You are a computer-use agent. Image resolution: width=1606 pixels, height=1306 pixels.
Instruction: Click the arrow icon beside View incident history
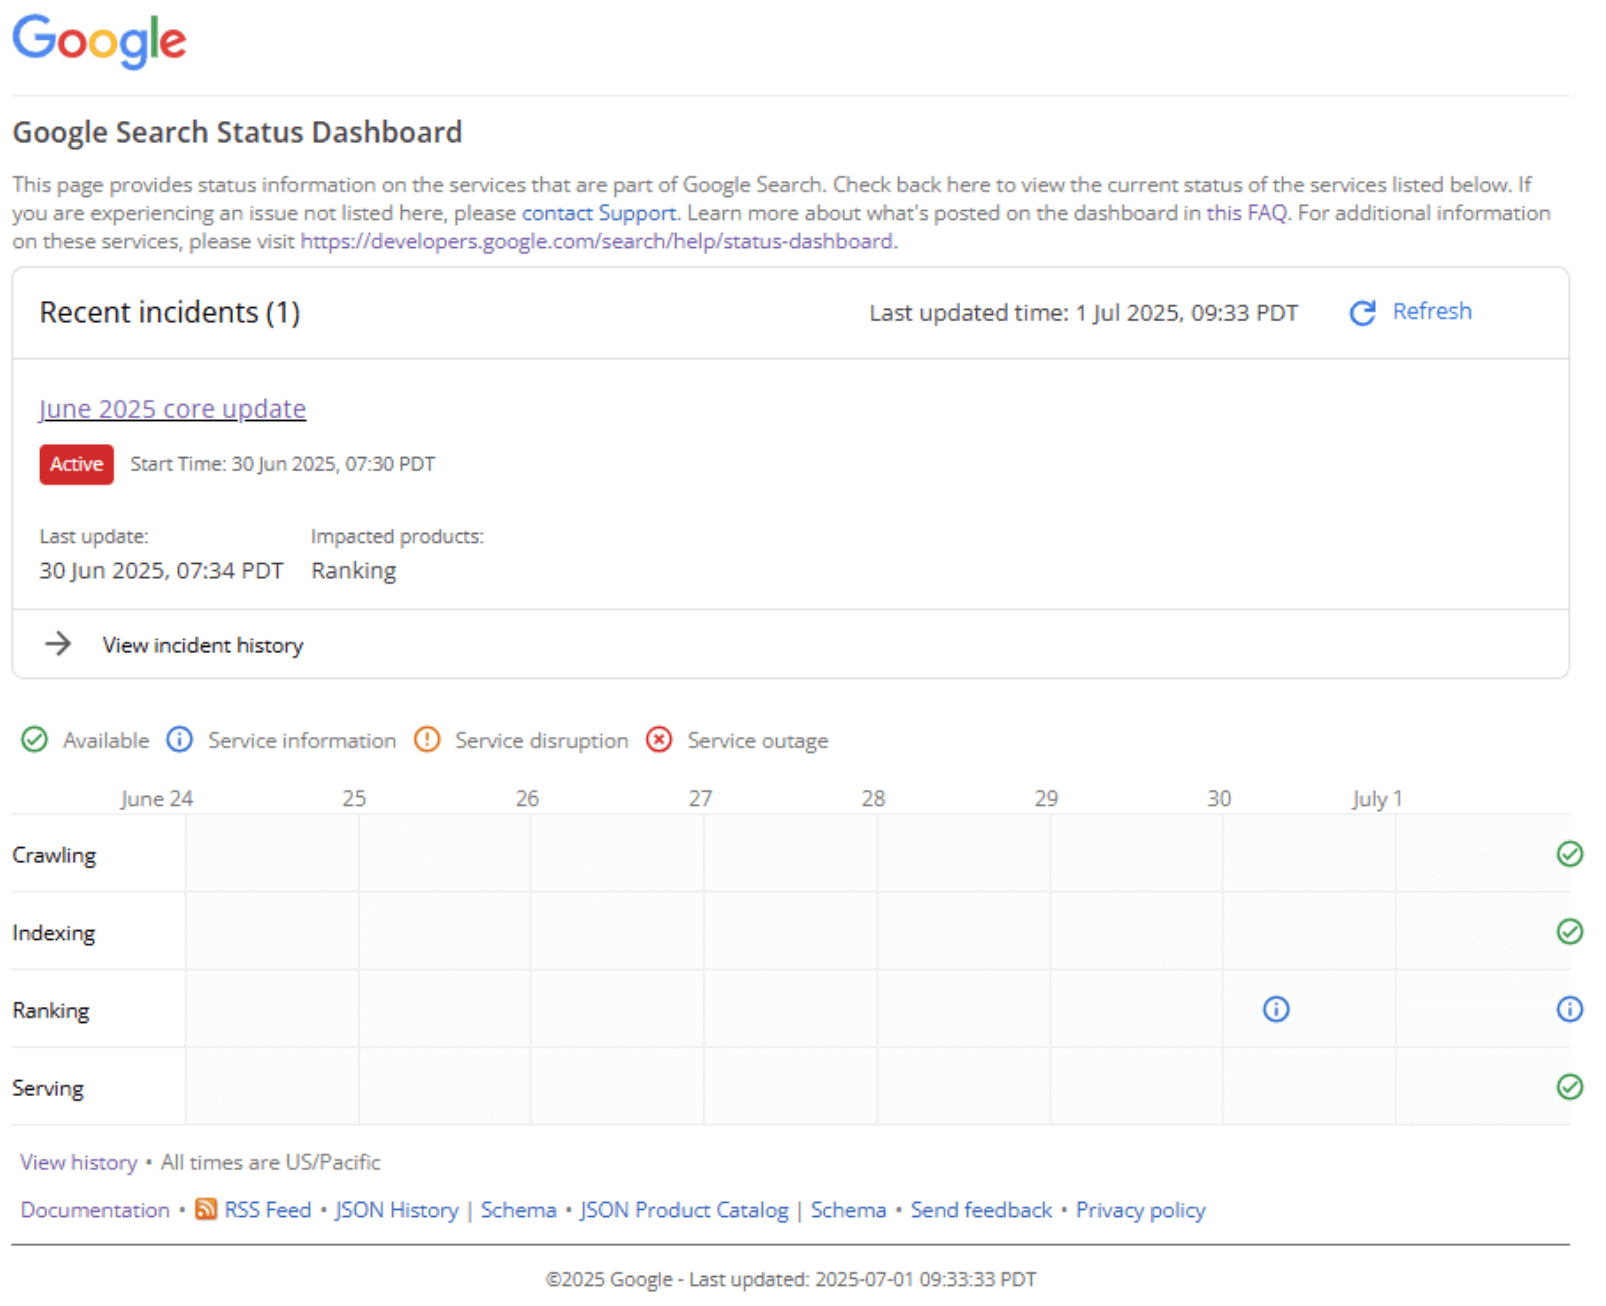click(x=58, y=644)
